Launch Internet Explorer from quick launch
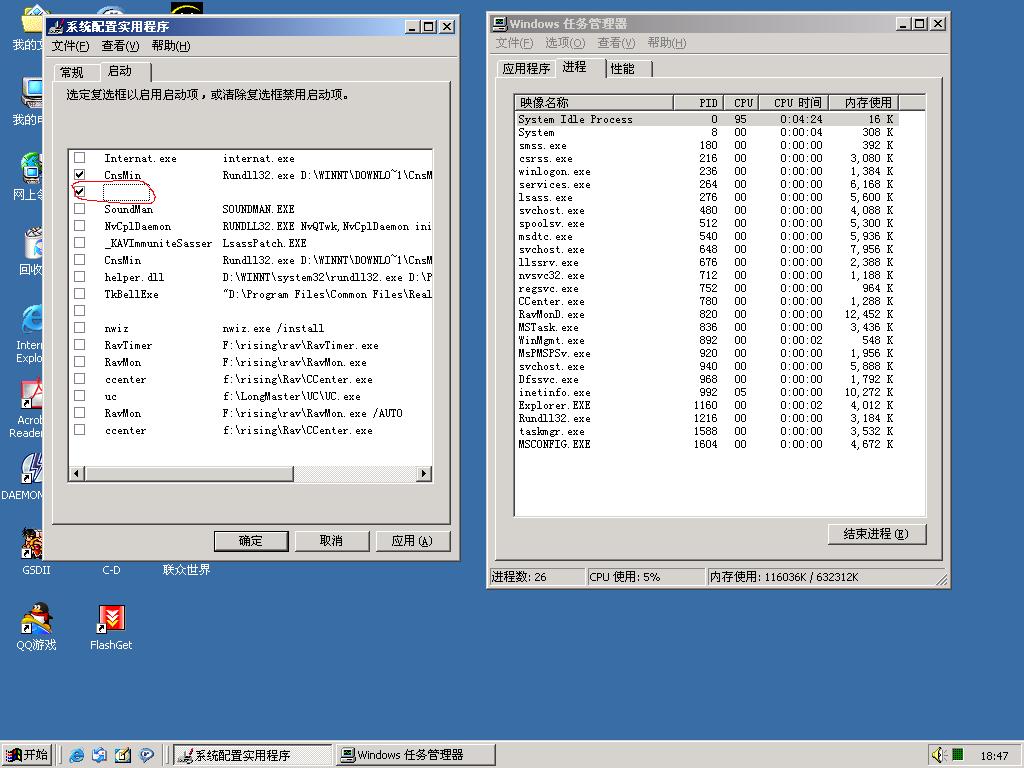 point(76,755)
